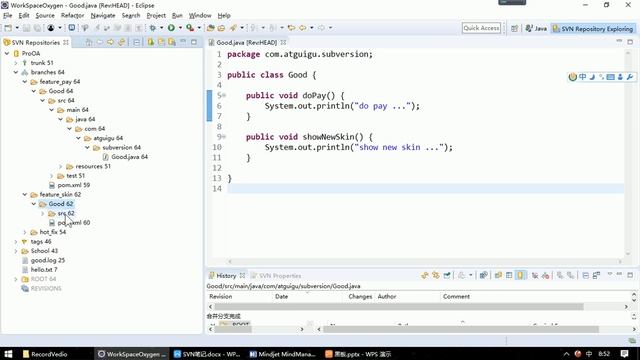Click the yellow back-navigation arrow in main toolbar
The image size is (640, 360).
[302, 28]
